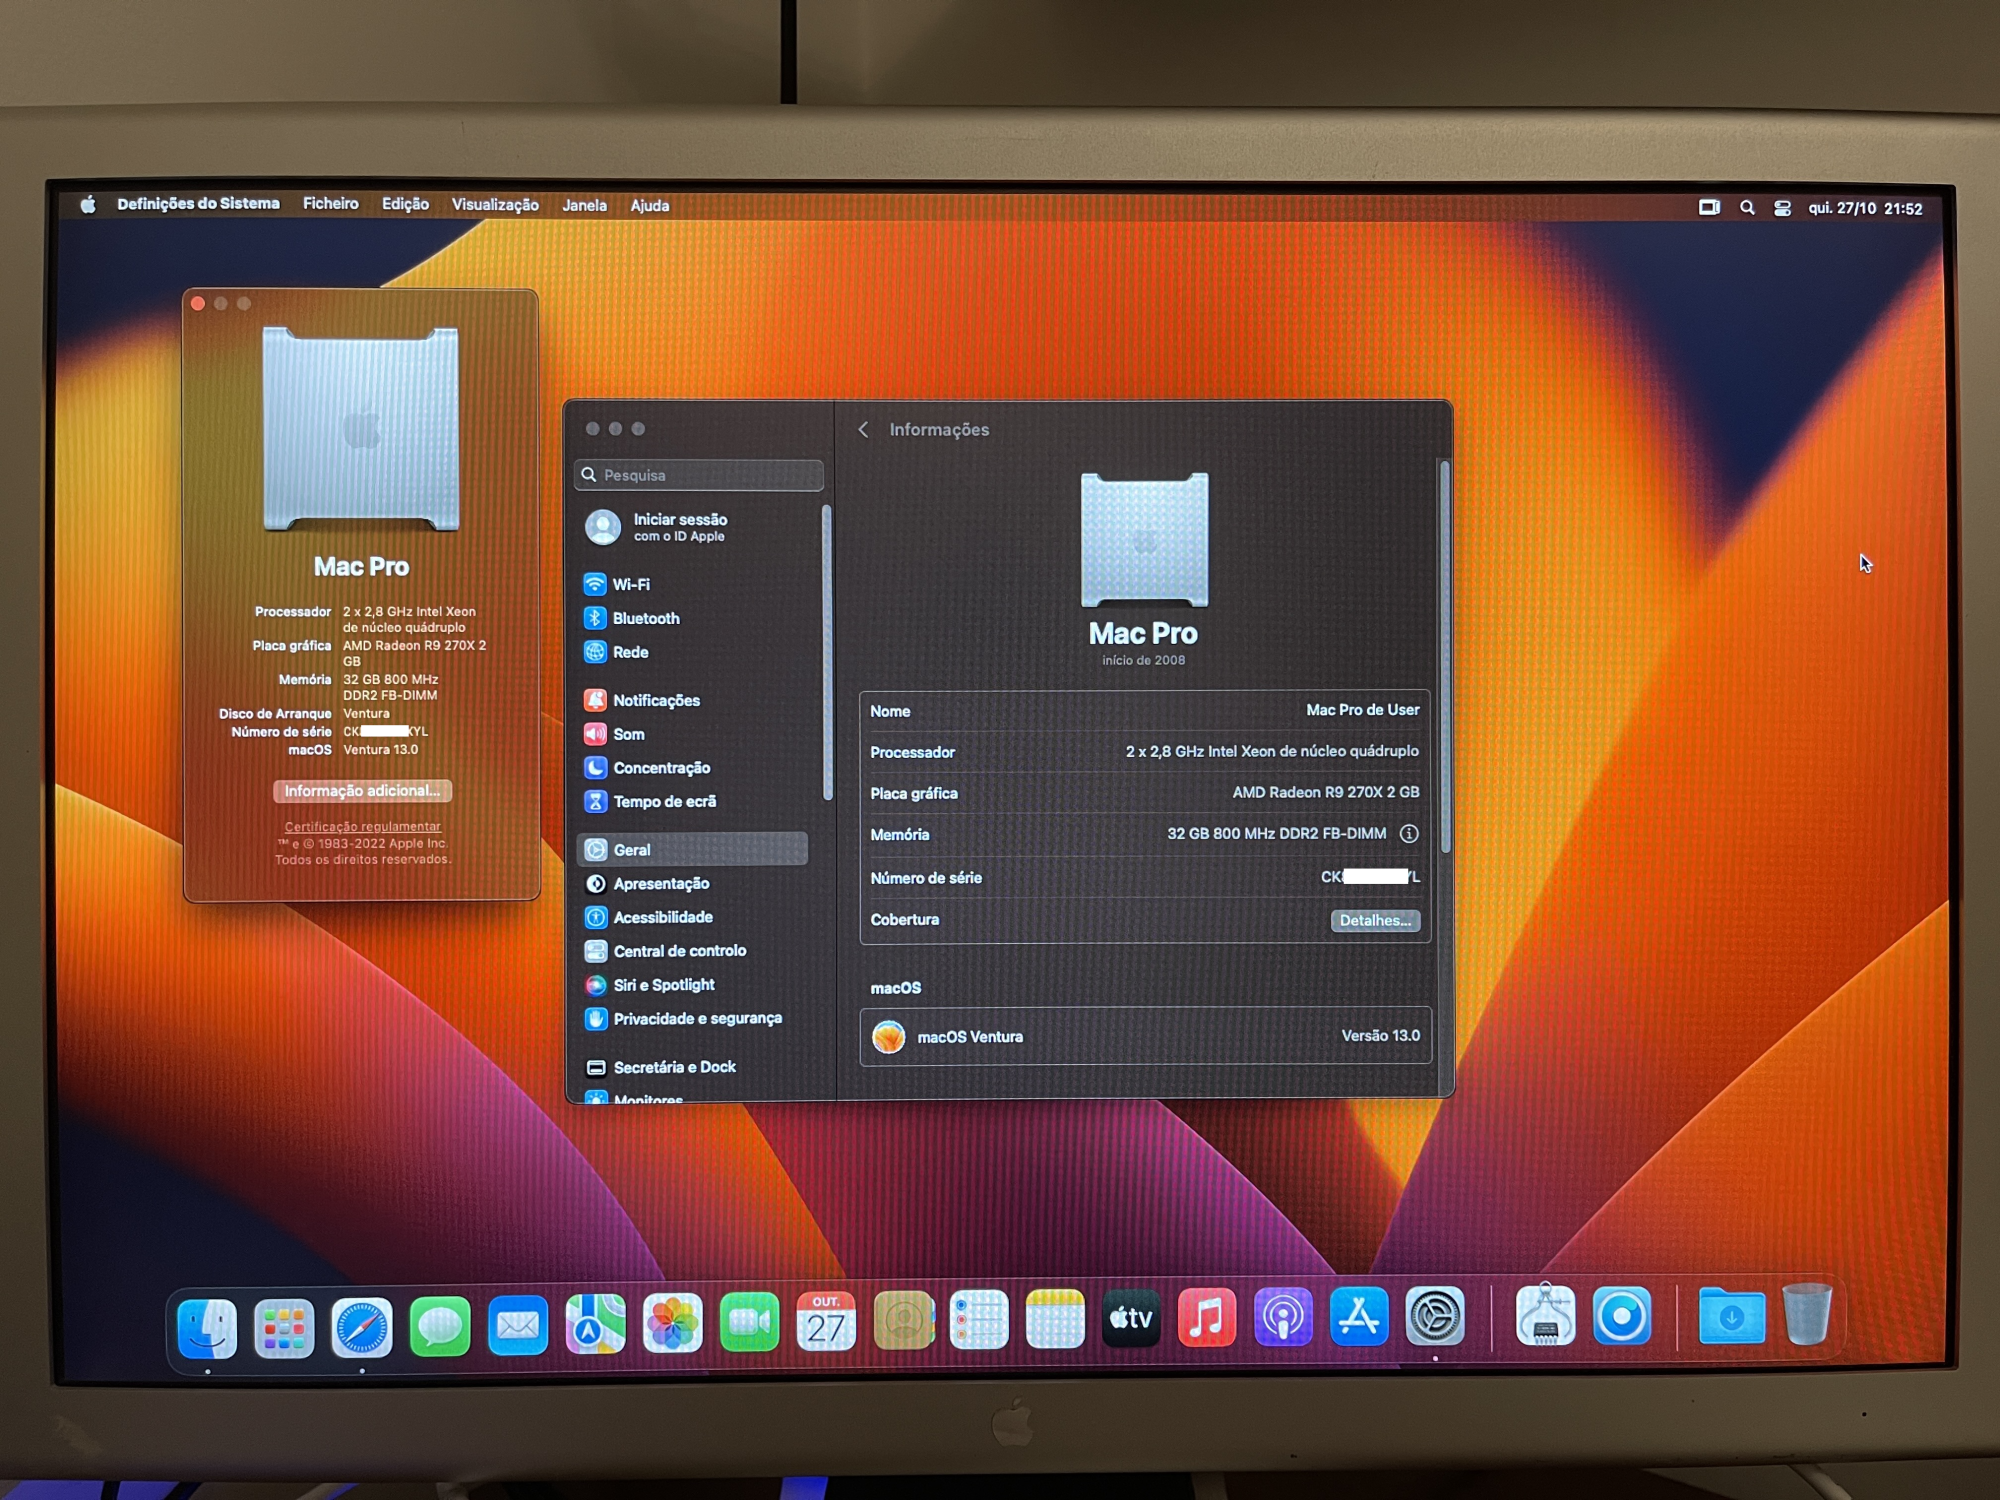Open Tempo de ecrã settings
This screenshot has width=2000, height=1500.
pos(663,802)
